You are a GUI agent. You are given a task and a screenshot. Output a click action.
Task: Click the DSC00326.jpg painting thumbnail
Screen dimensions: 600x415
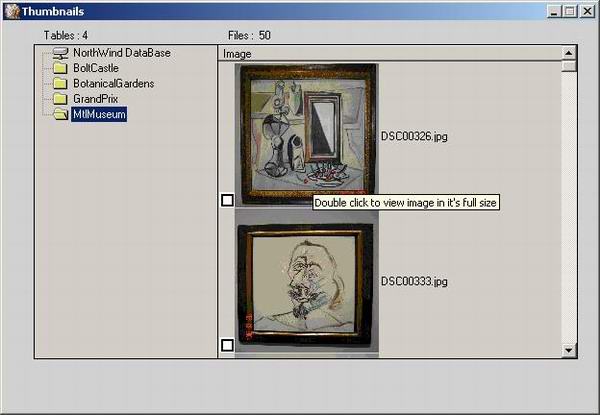click(307, 135)
